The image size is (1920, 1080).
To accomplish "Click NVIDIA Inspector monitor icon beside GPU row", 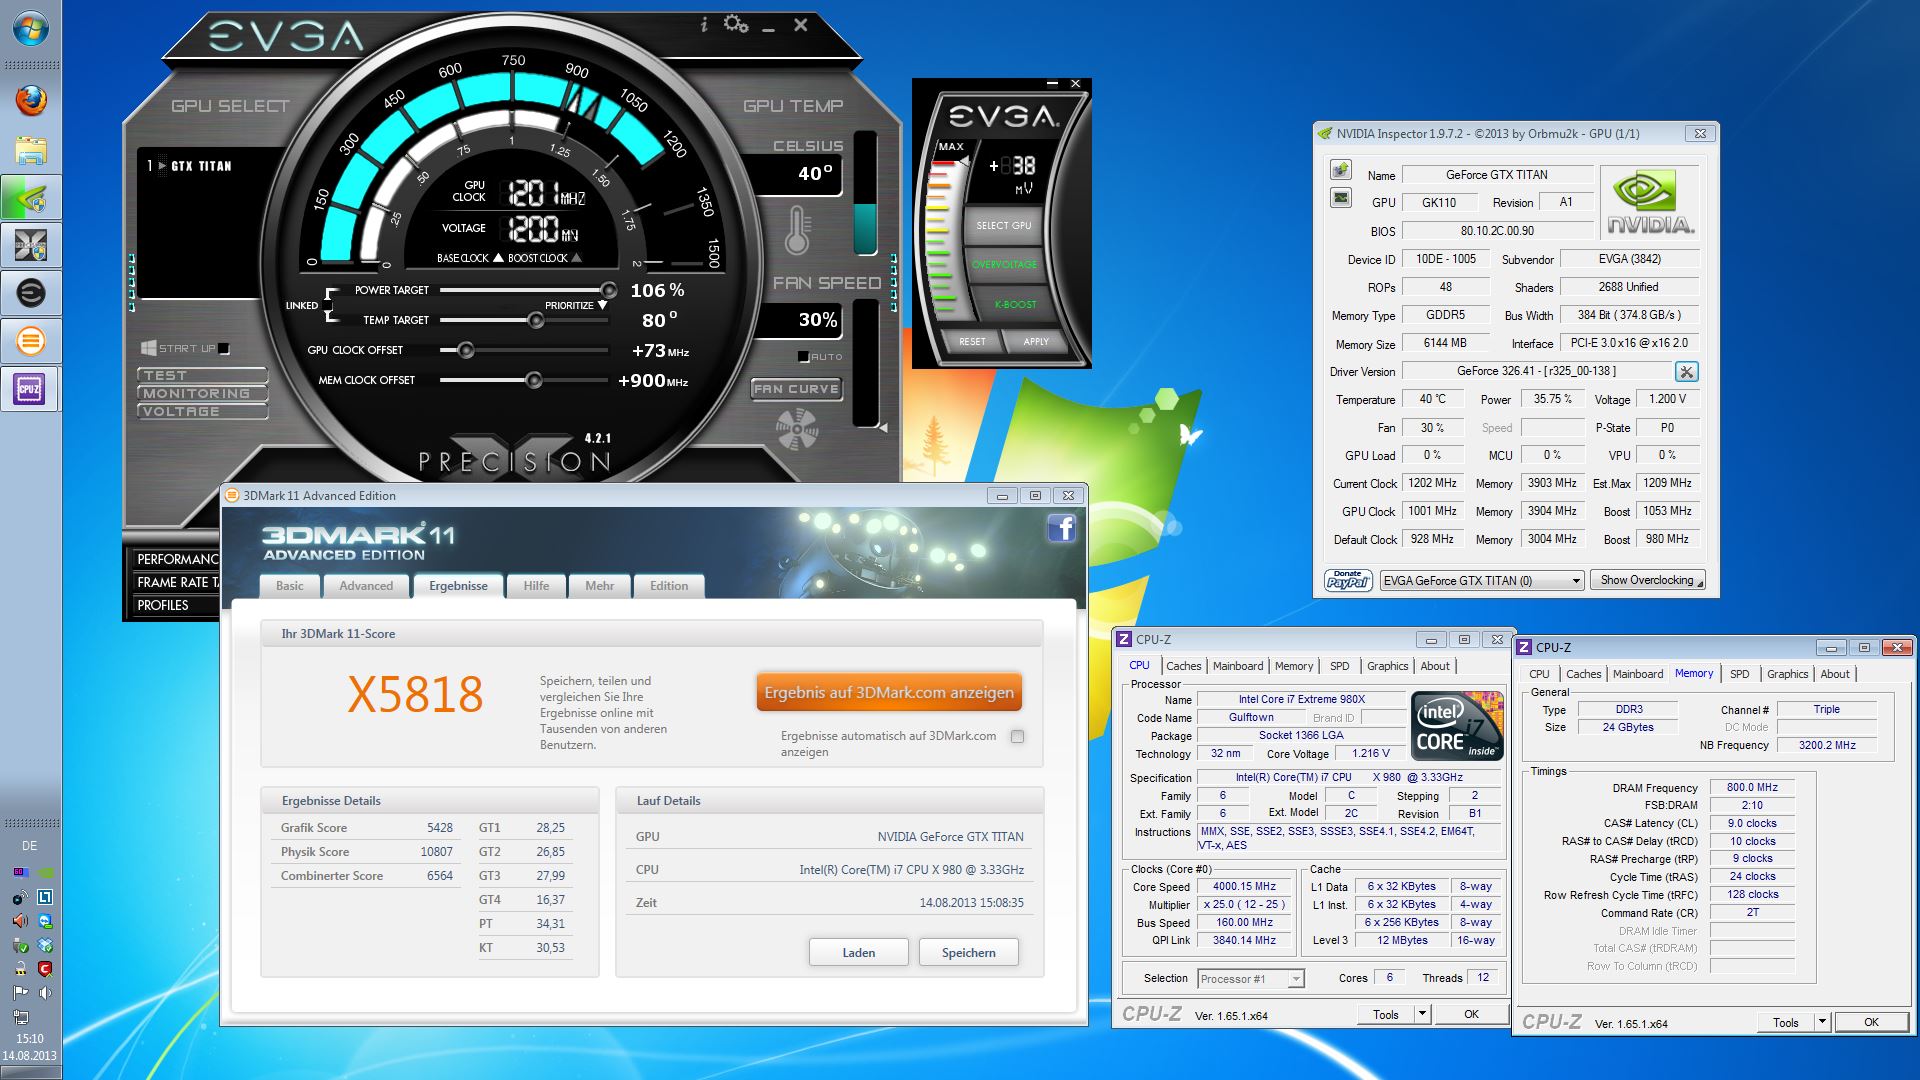I will point(1341,198).
